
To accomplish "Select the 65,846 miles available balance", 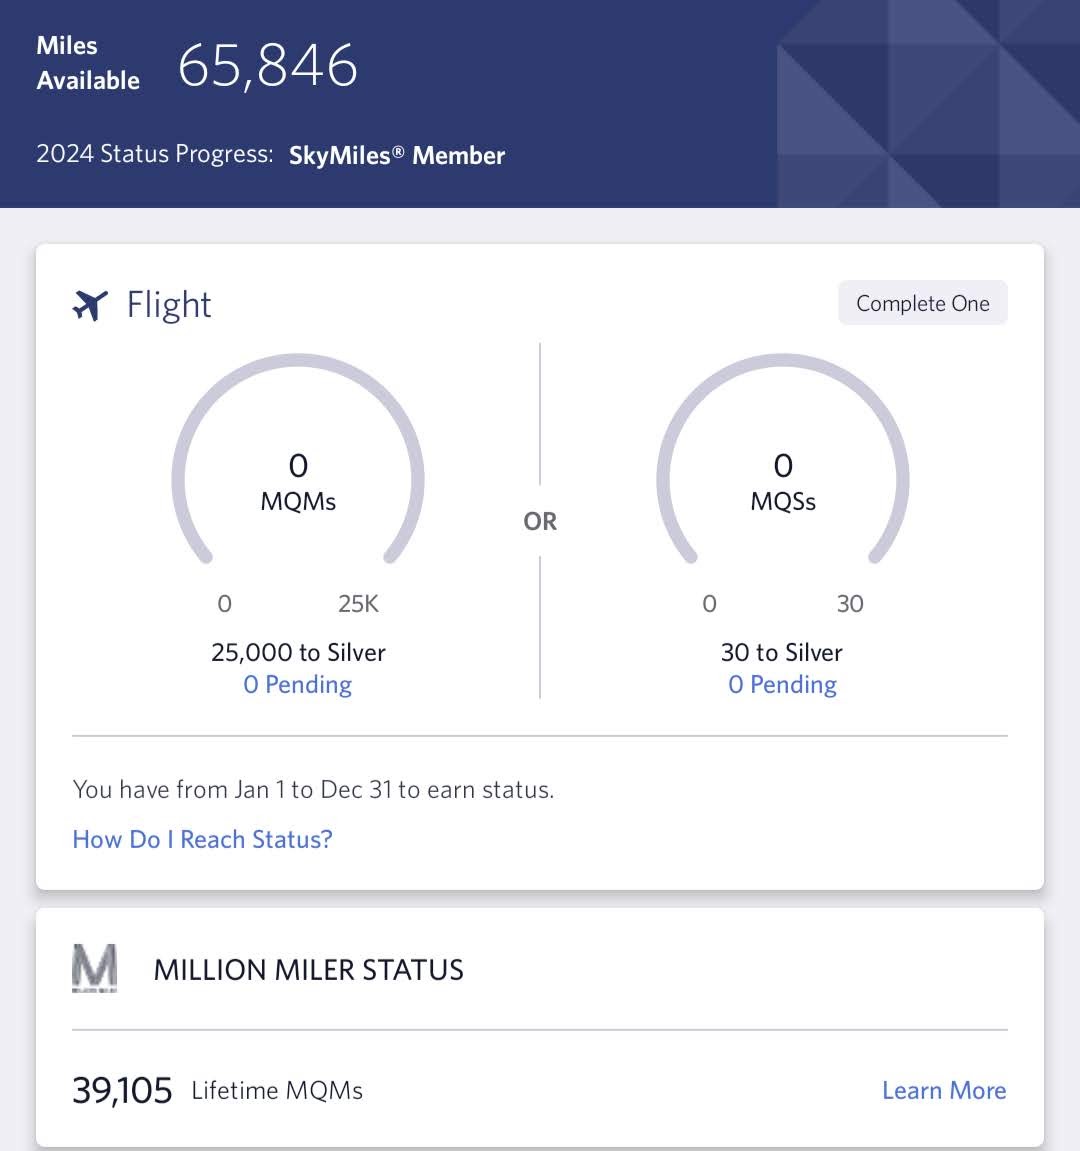I will 268,65.
